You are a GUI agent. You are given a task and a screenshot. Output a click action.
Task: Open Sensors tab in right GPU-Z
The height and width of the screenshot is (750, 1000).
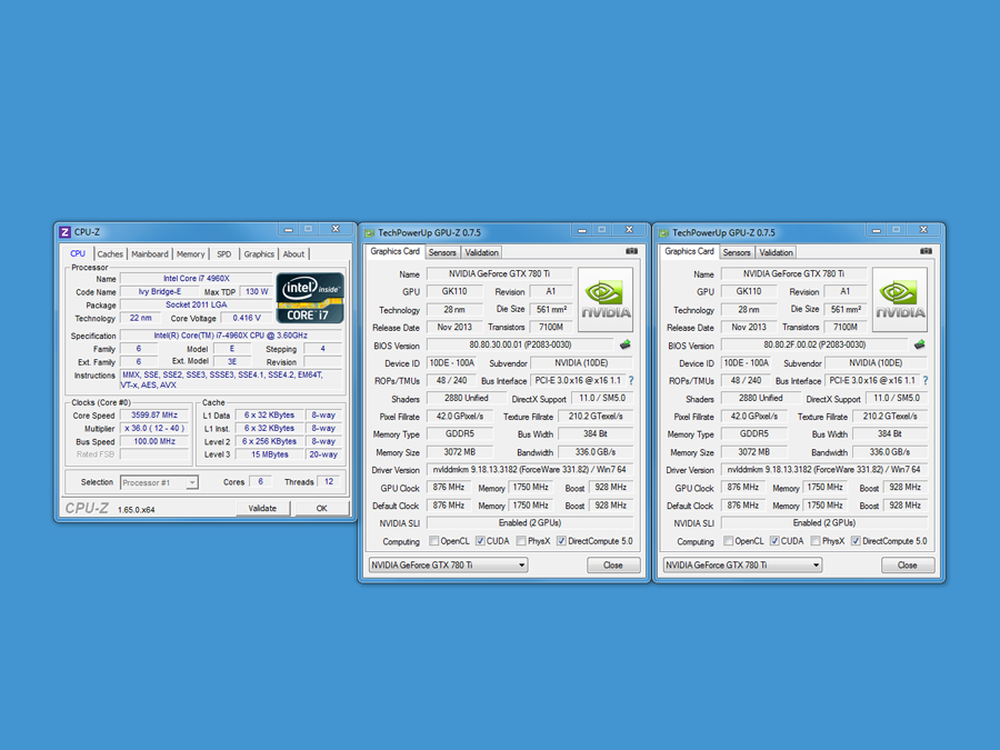tap(737, 253)
